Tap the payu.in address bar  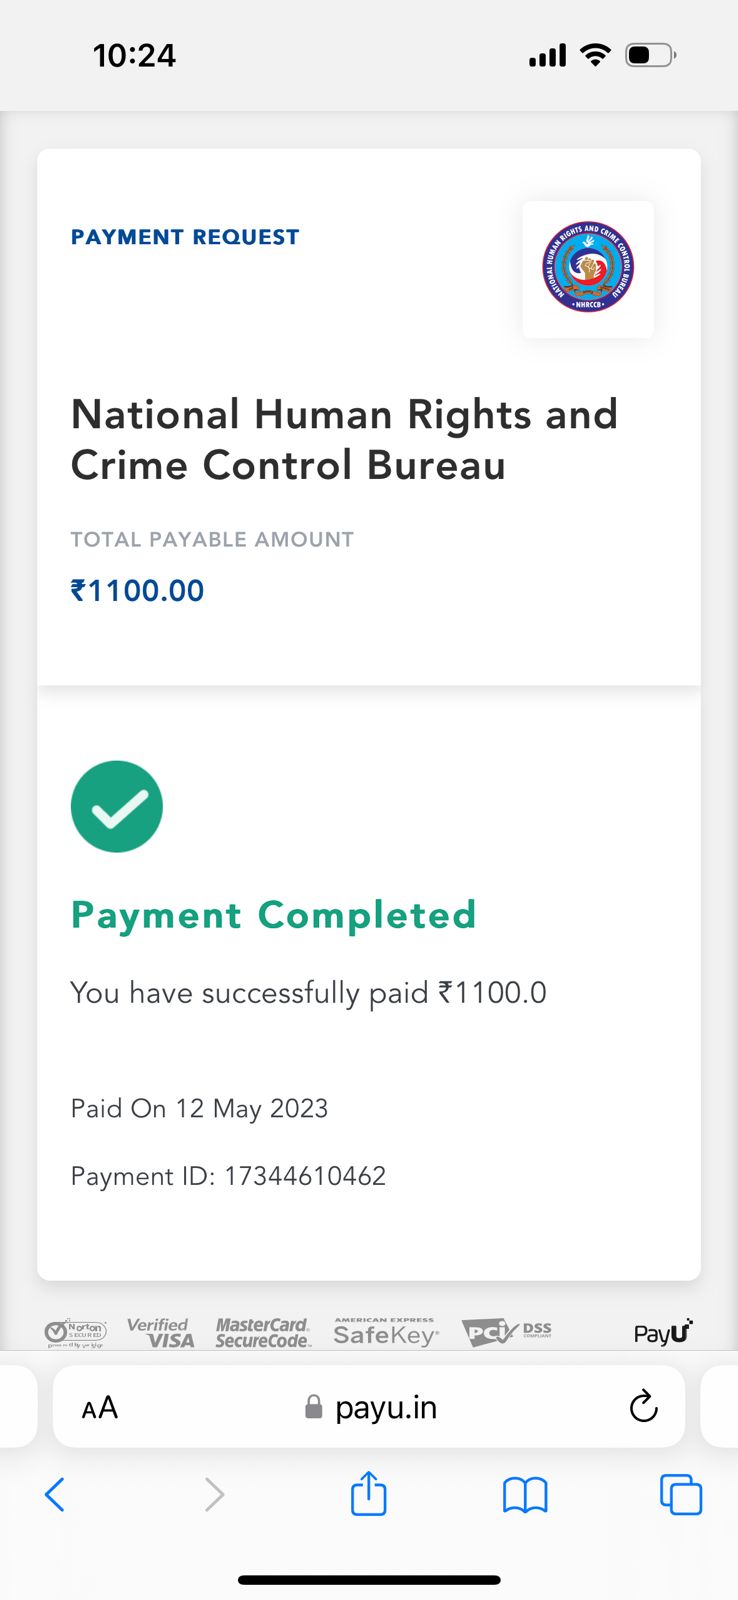coord(386,1408)
